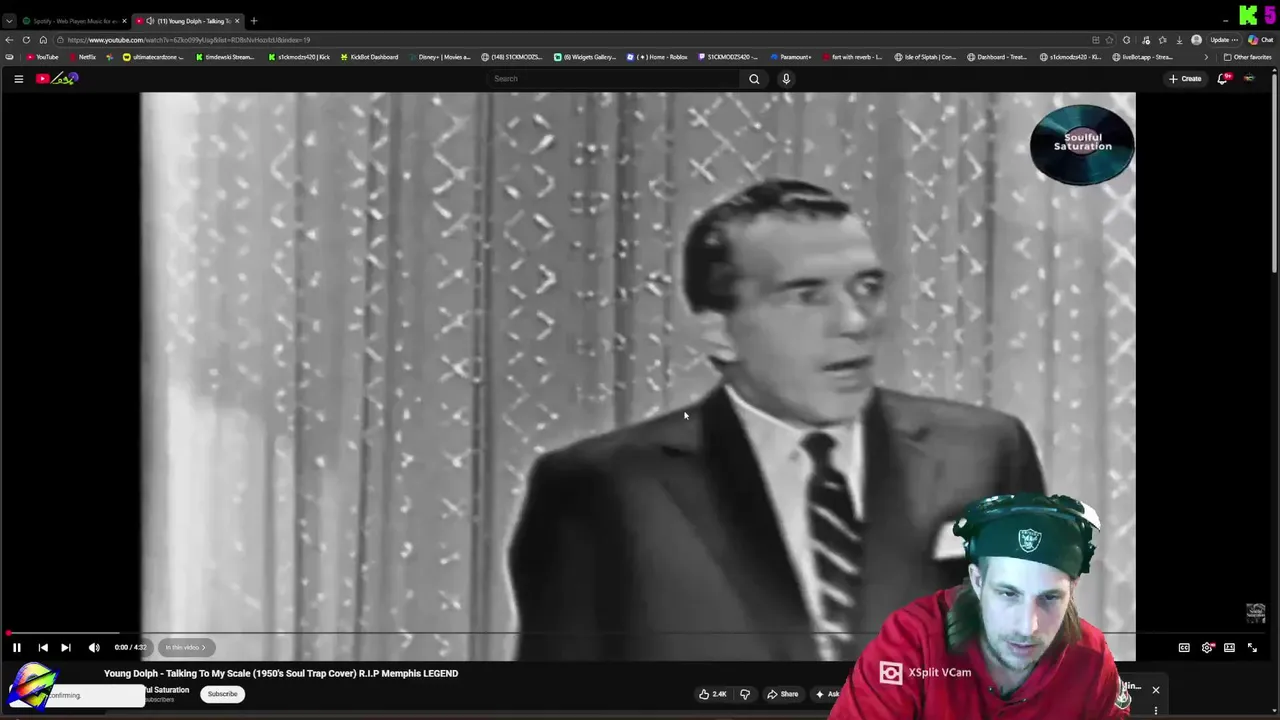Go to YouTube home via logo
Screen dimensions: 1280x720
[x=57, y=79]
